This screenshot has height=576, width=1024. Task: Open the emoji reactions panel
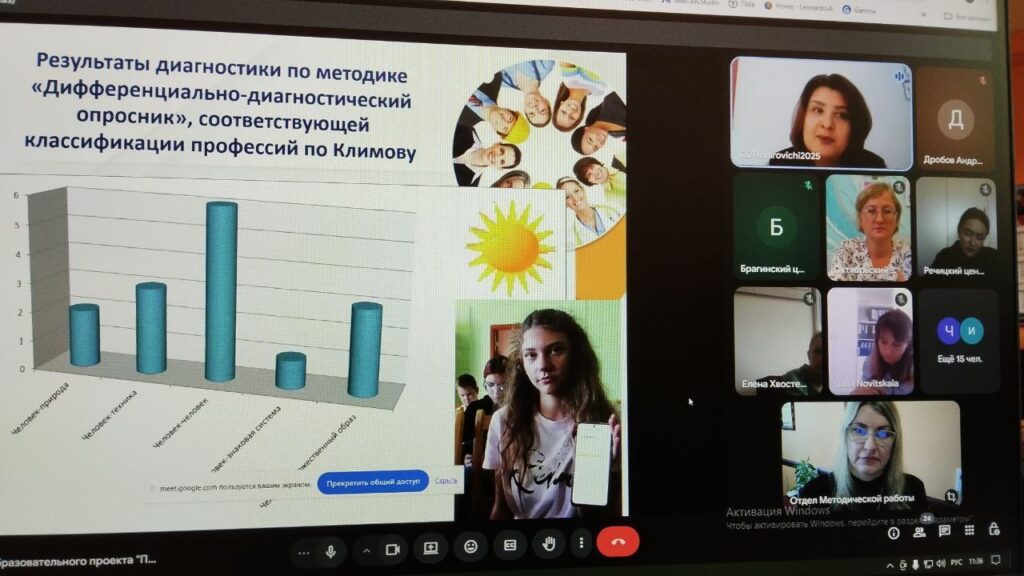point(470,547)
